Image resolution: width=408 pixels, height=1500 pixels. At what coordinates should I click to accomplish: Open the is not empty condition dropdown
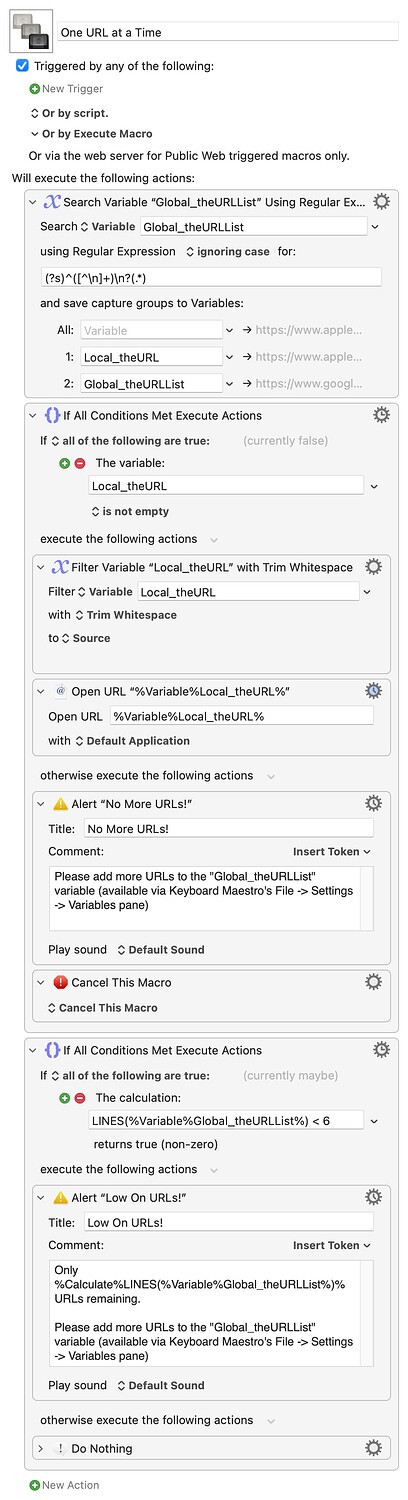[122, 511]
